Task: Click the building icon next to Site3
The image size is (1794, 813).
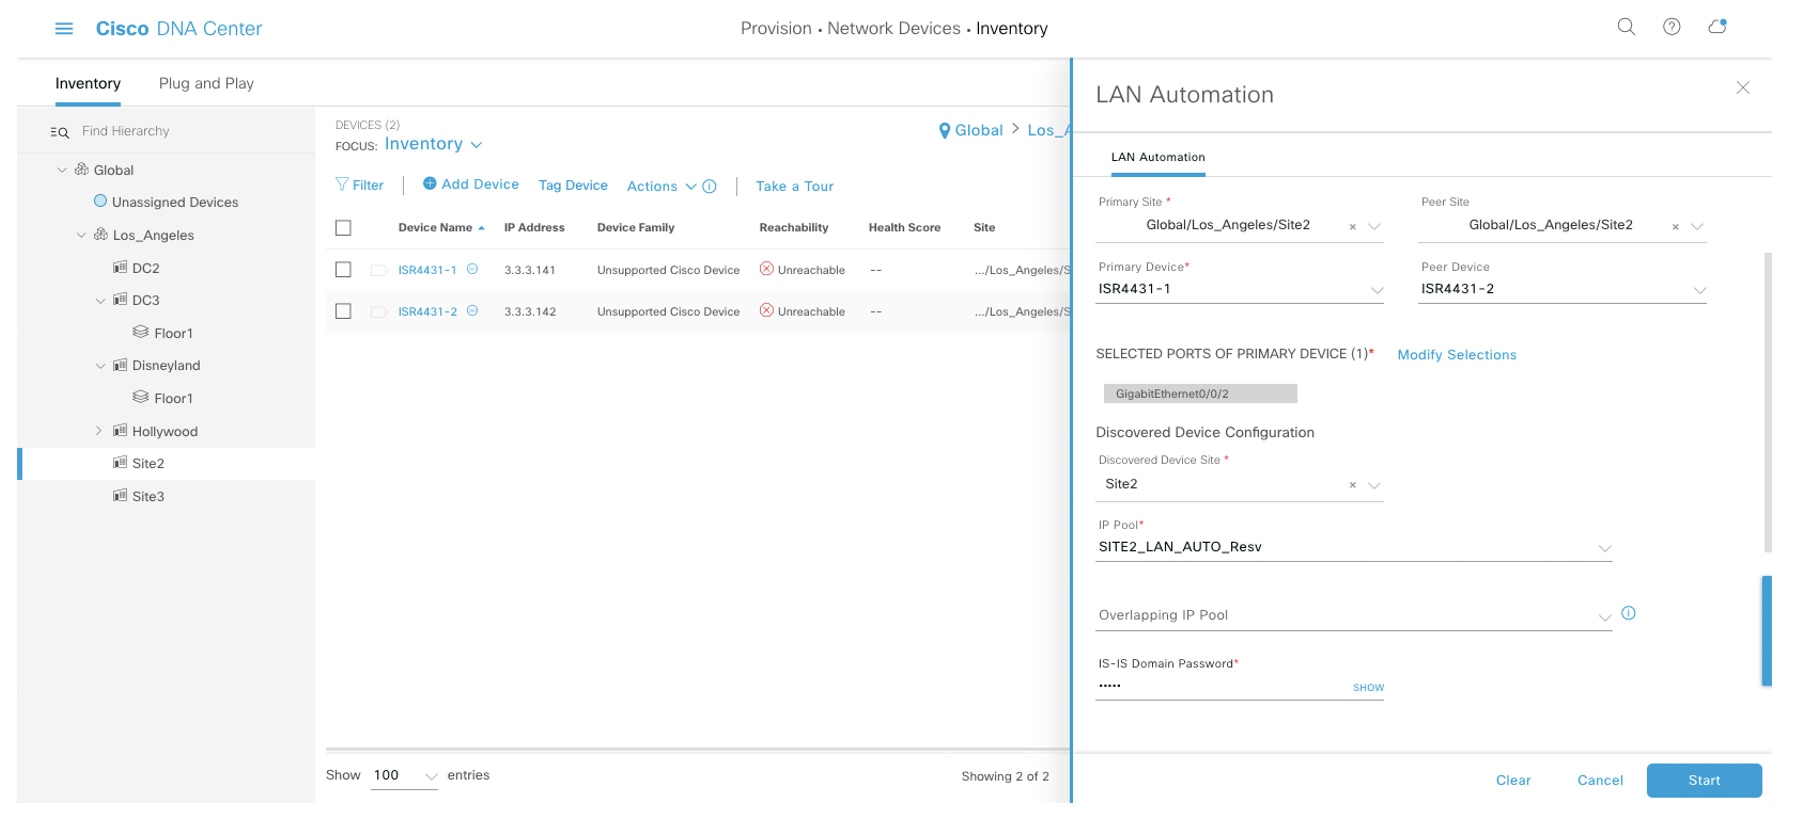Action: 120,495
